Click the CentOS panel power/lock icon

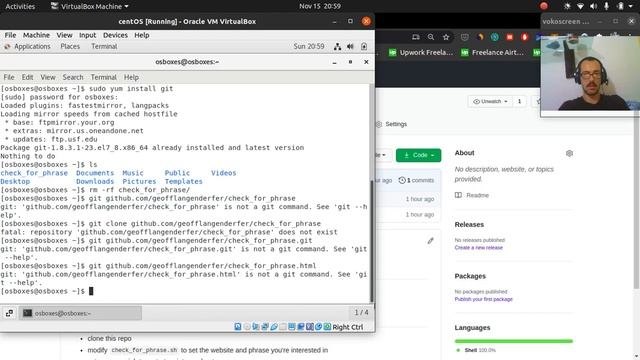tap(364, 47)
